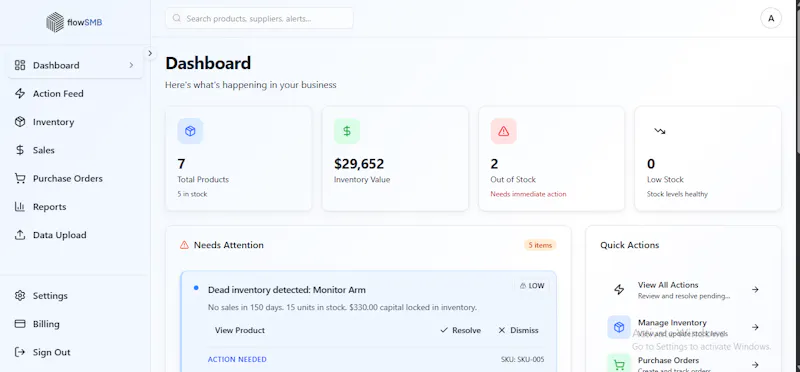The height and width of the screenshot is (372, 800).
Task: Click the 'Quick Actions' panel heading
Action: (x=630, y=245)
